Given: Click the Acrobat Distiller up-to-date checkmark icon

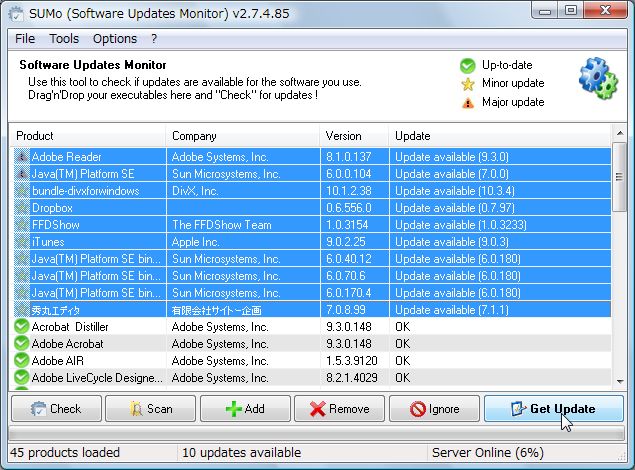Looking at the screenshot, I should click(21, 326).
